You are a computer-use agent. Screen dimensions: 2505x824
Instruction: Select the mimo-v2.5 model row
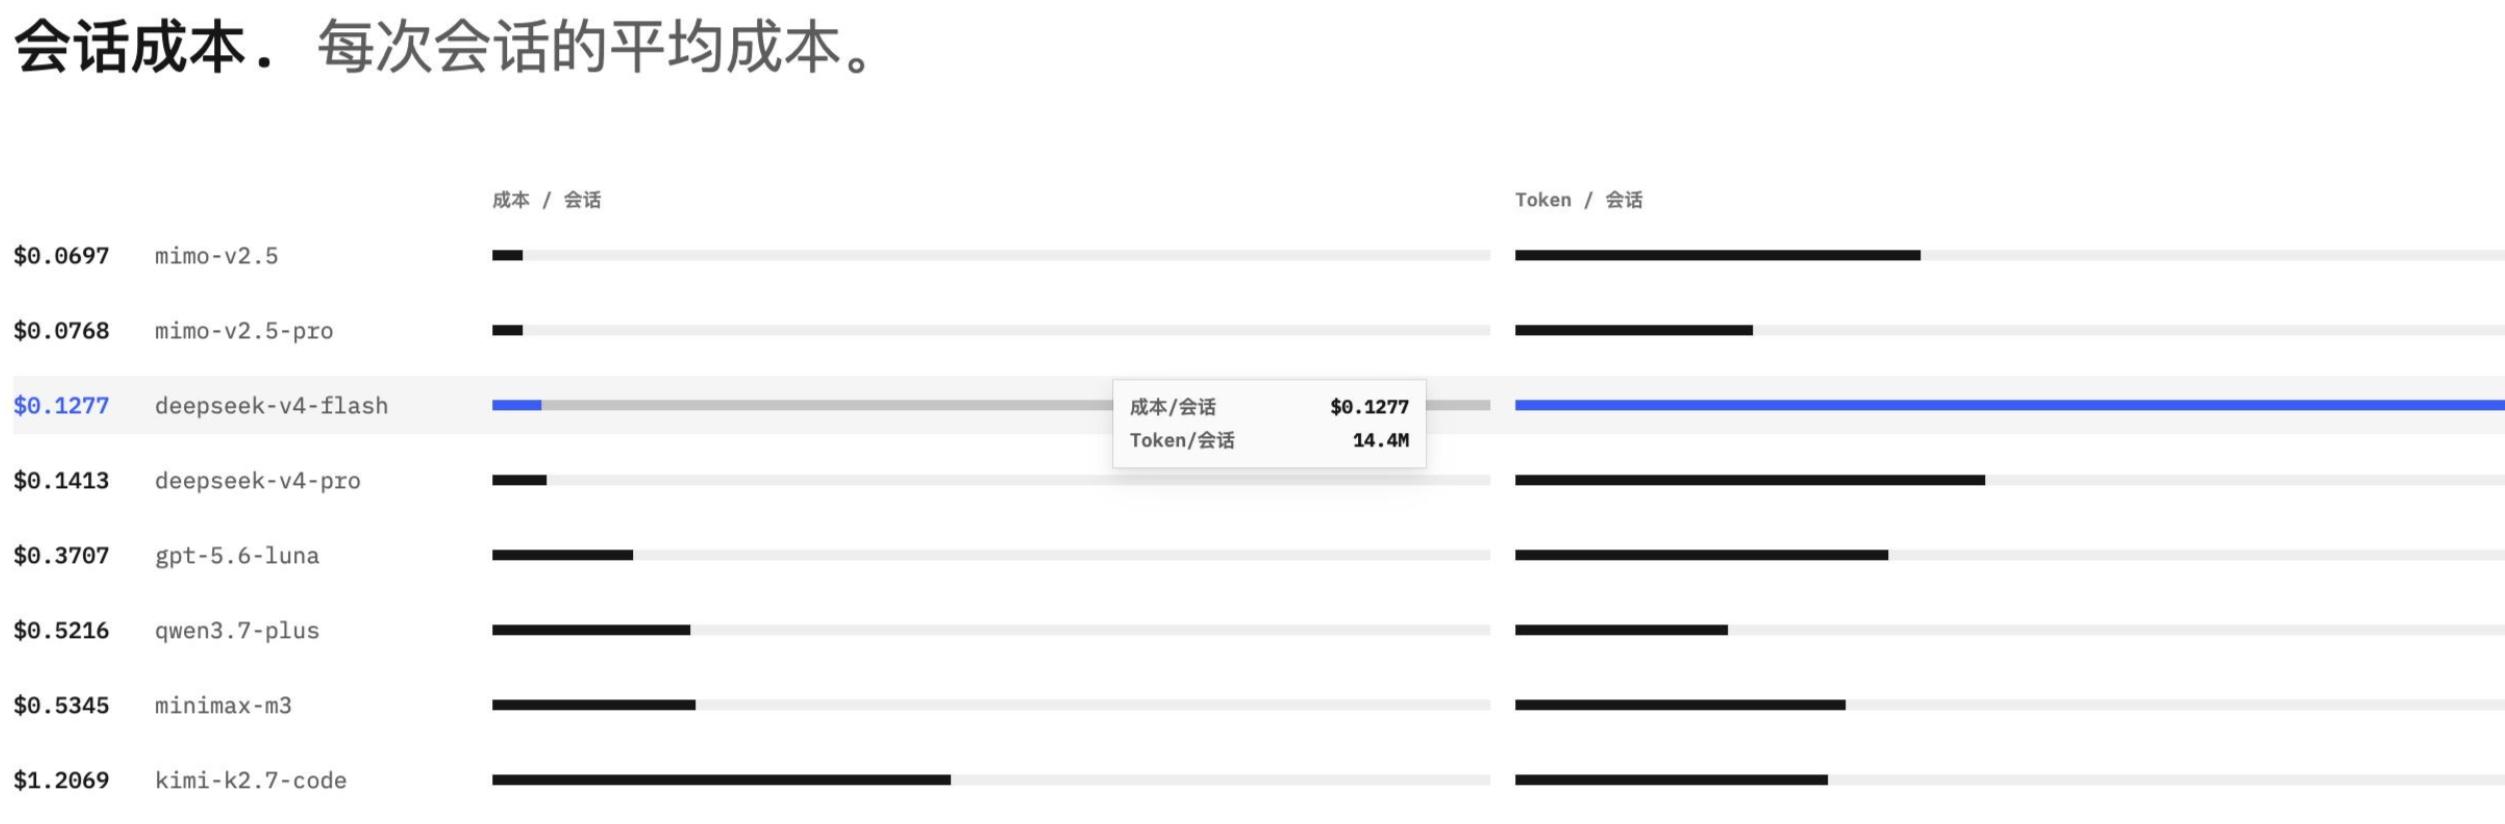[1259, 255]
